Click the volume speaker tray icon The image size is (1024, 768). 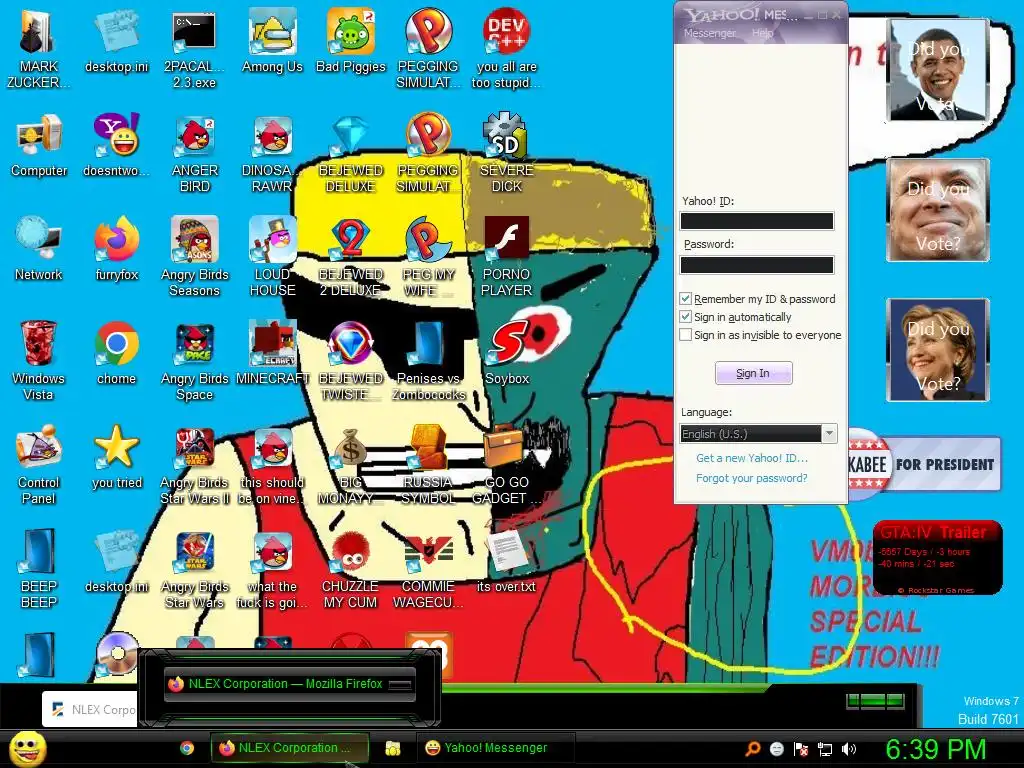point(848,749)
